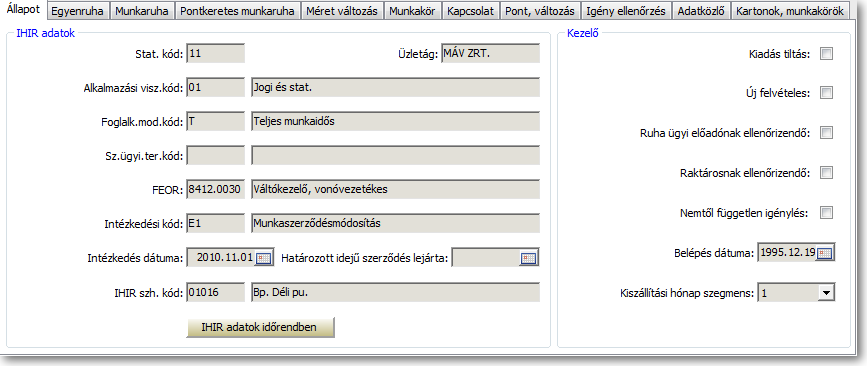Go to the Méret változás tab
This screenshot has height=366, width=867.
(341, 11)
